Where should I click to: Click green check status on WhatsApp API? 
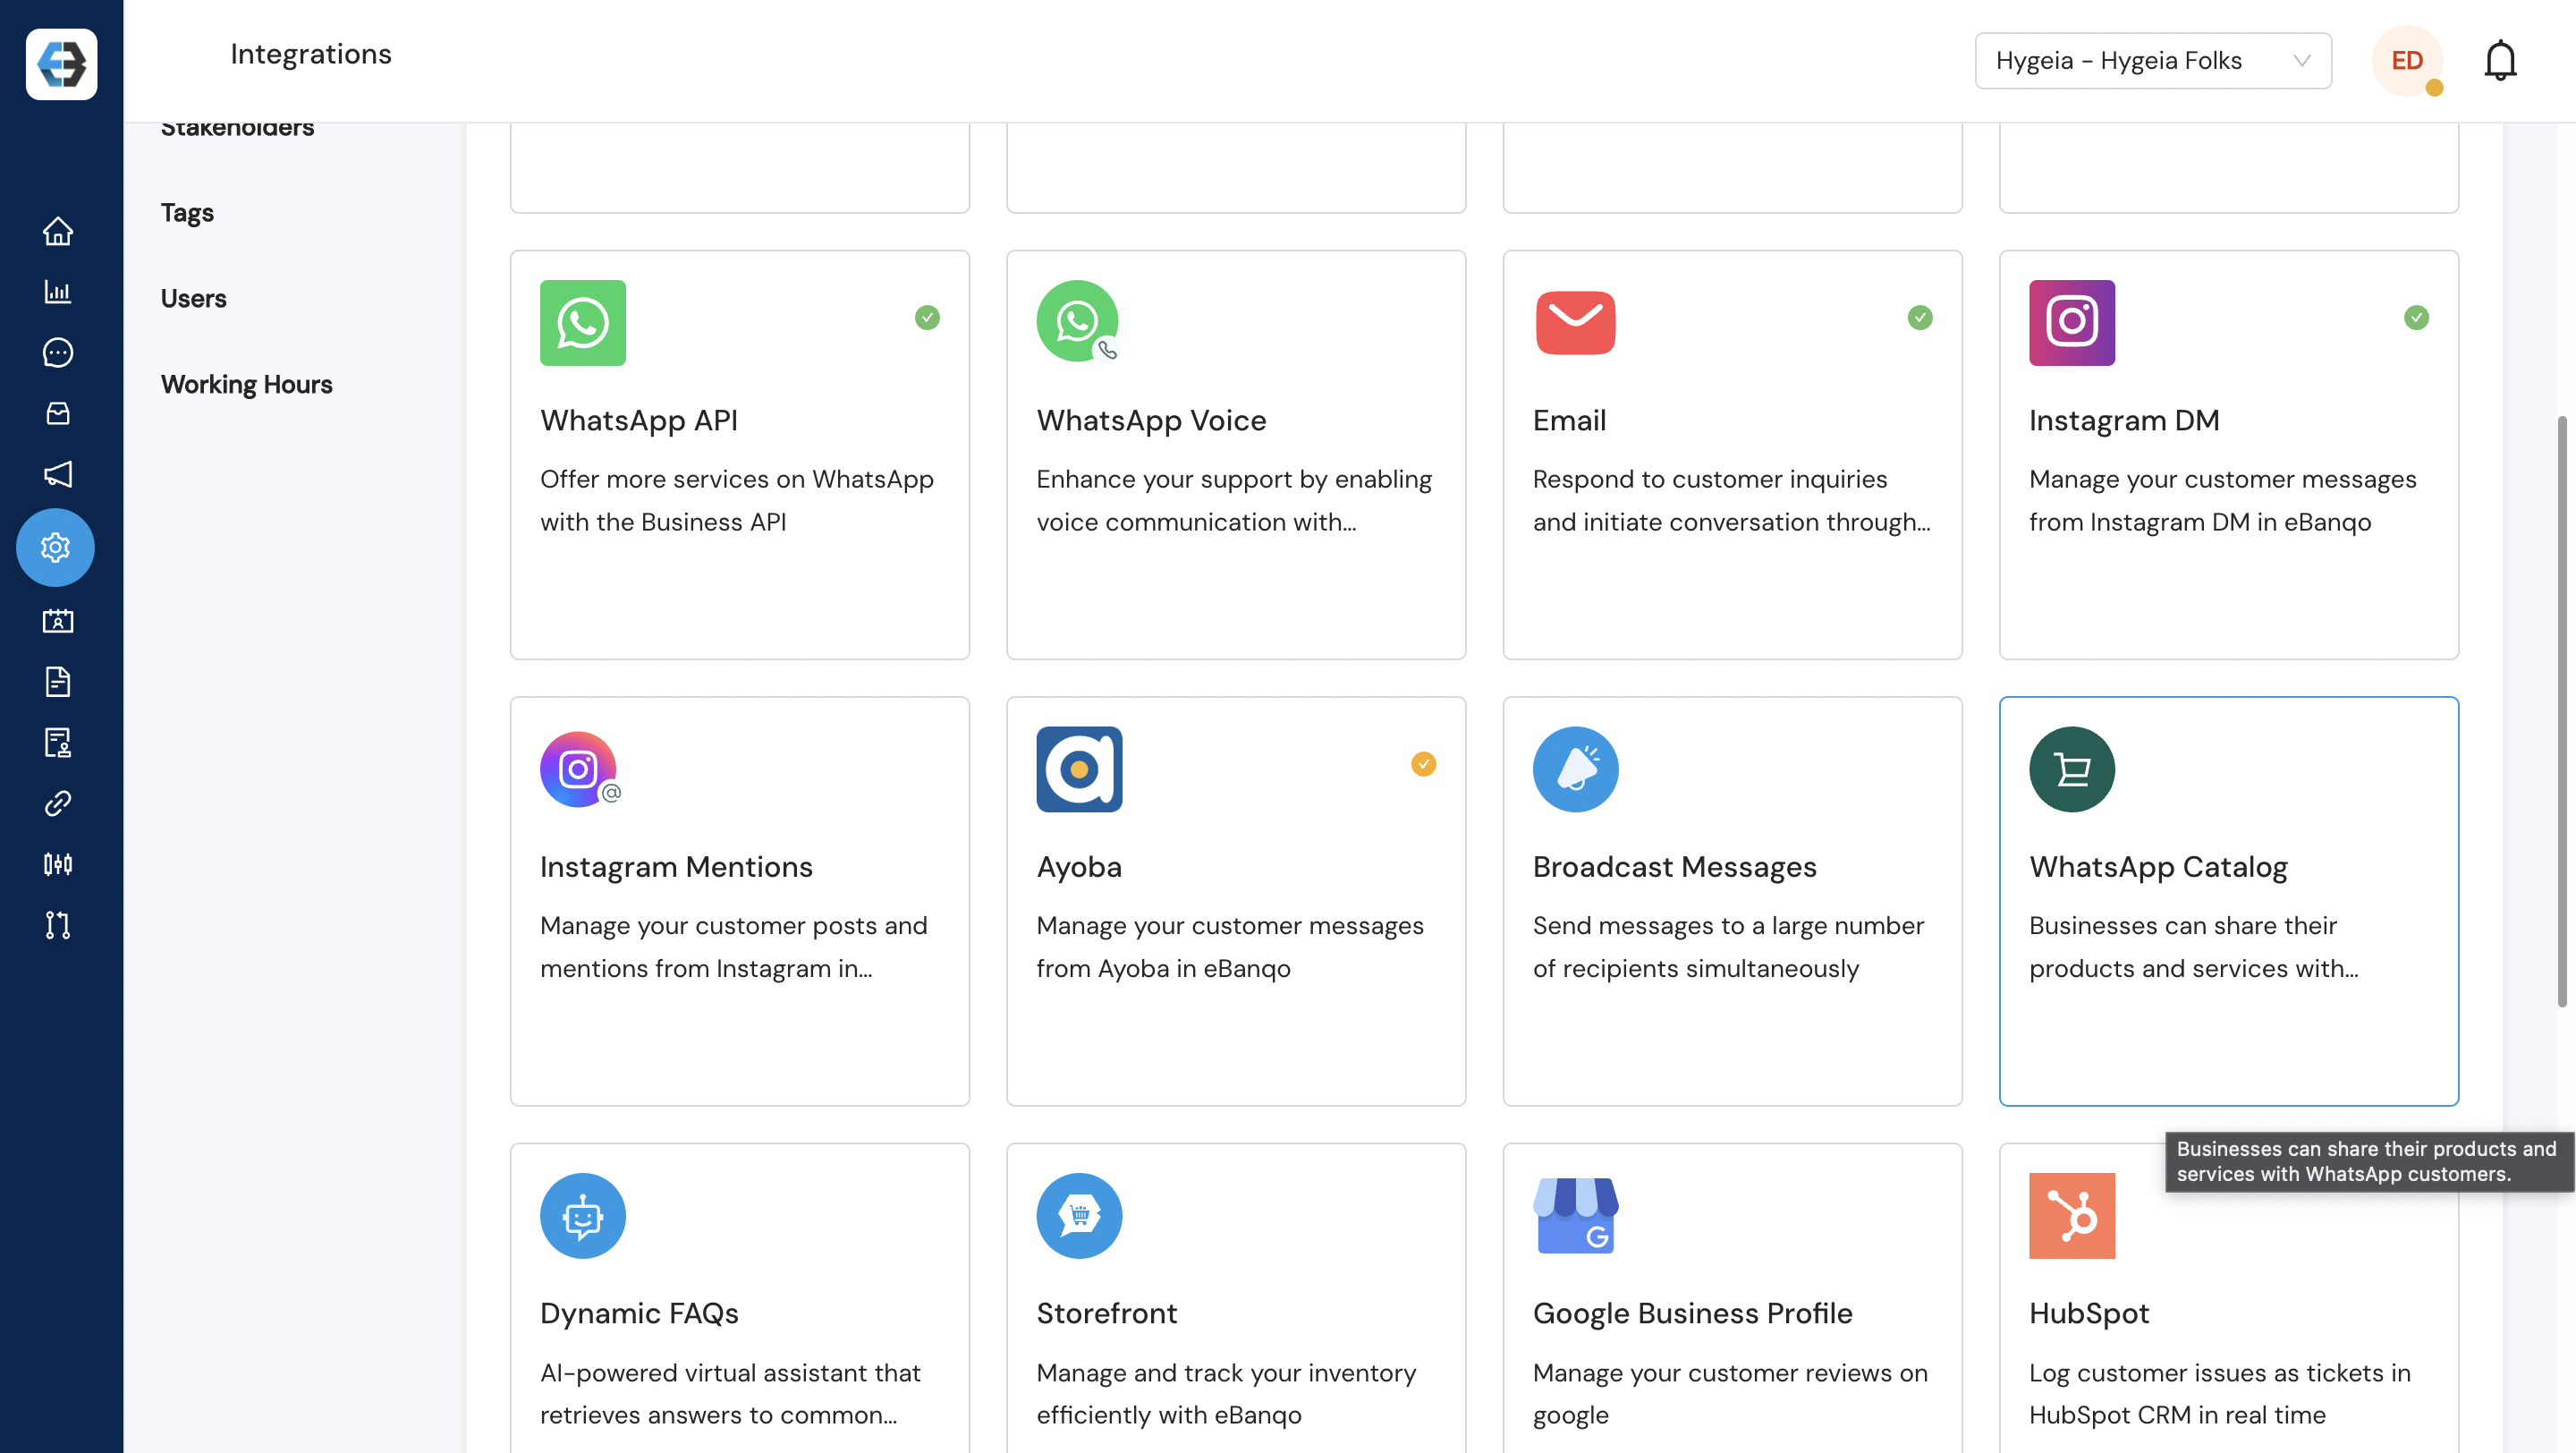click(x=927, y=318)
